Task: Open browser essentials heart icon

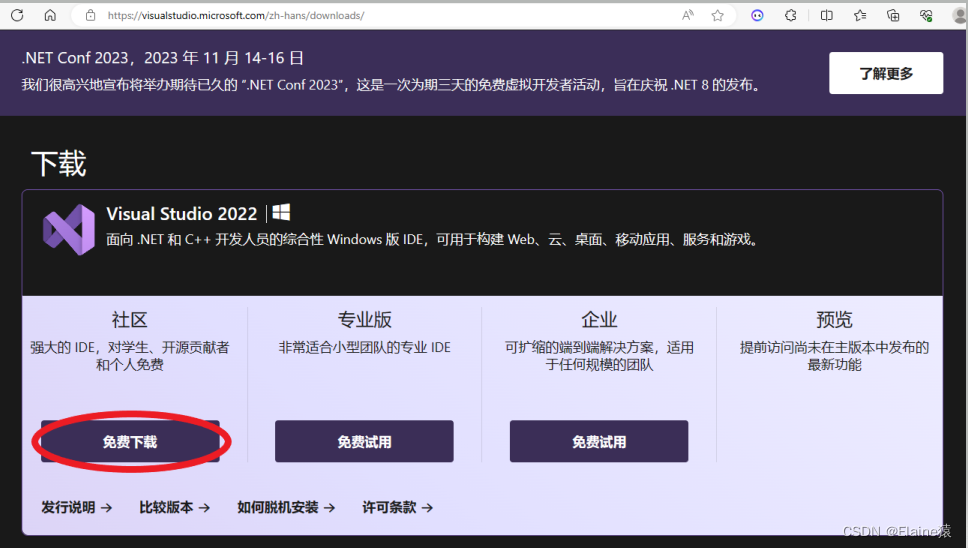Action: [x=926, y=15]
